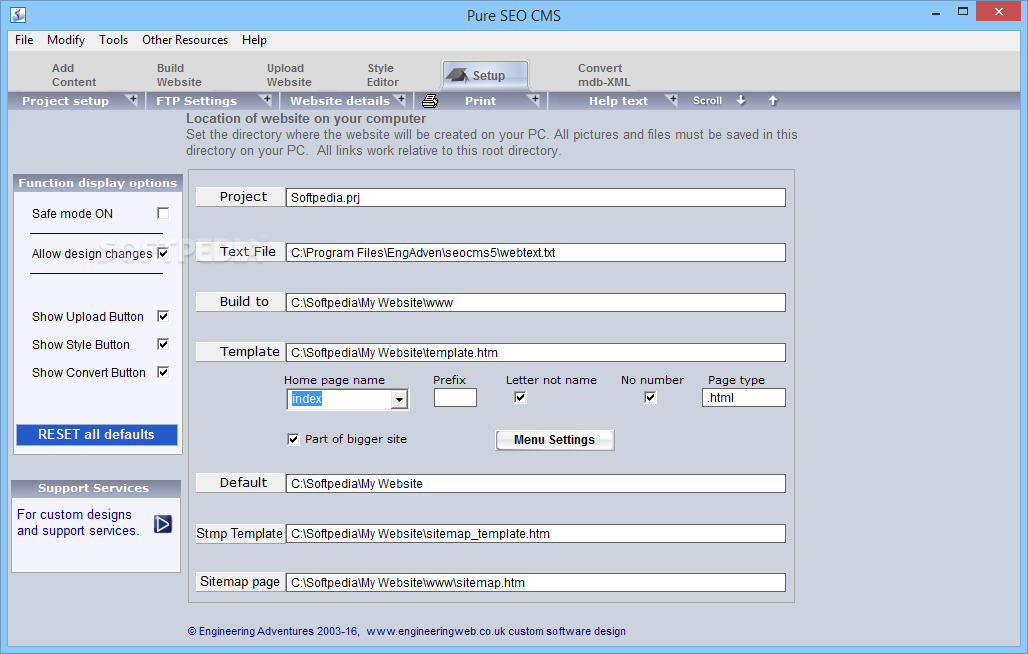Open the Tools menu
The image size is (1028, 654).
coord(113,40)
